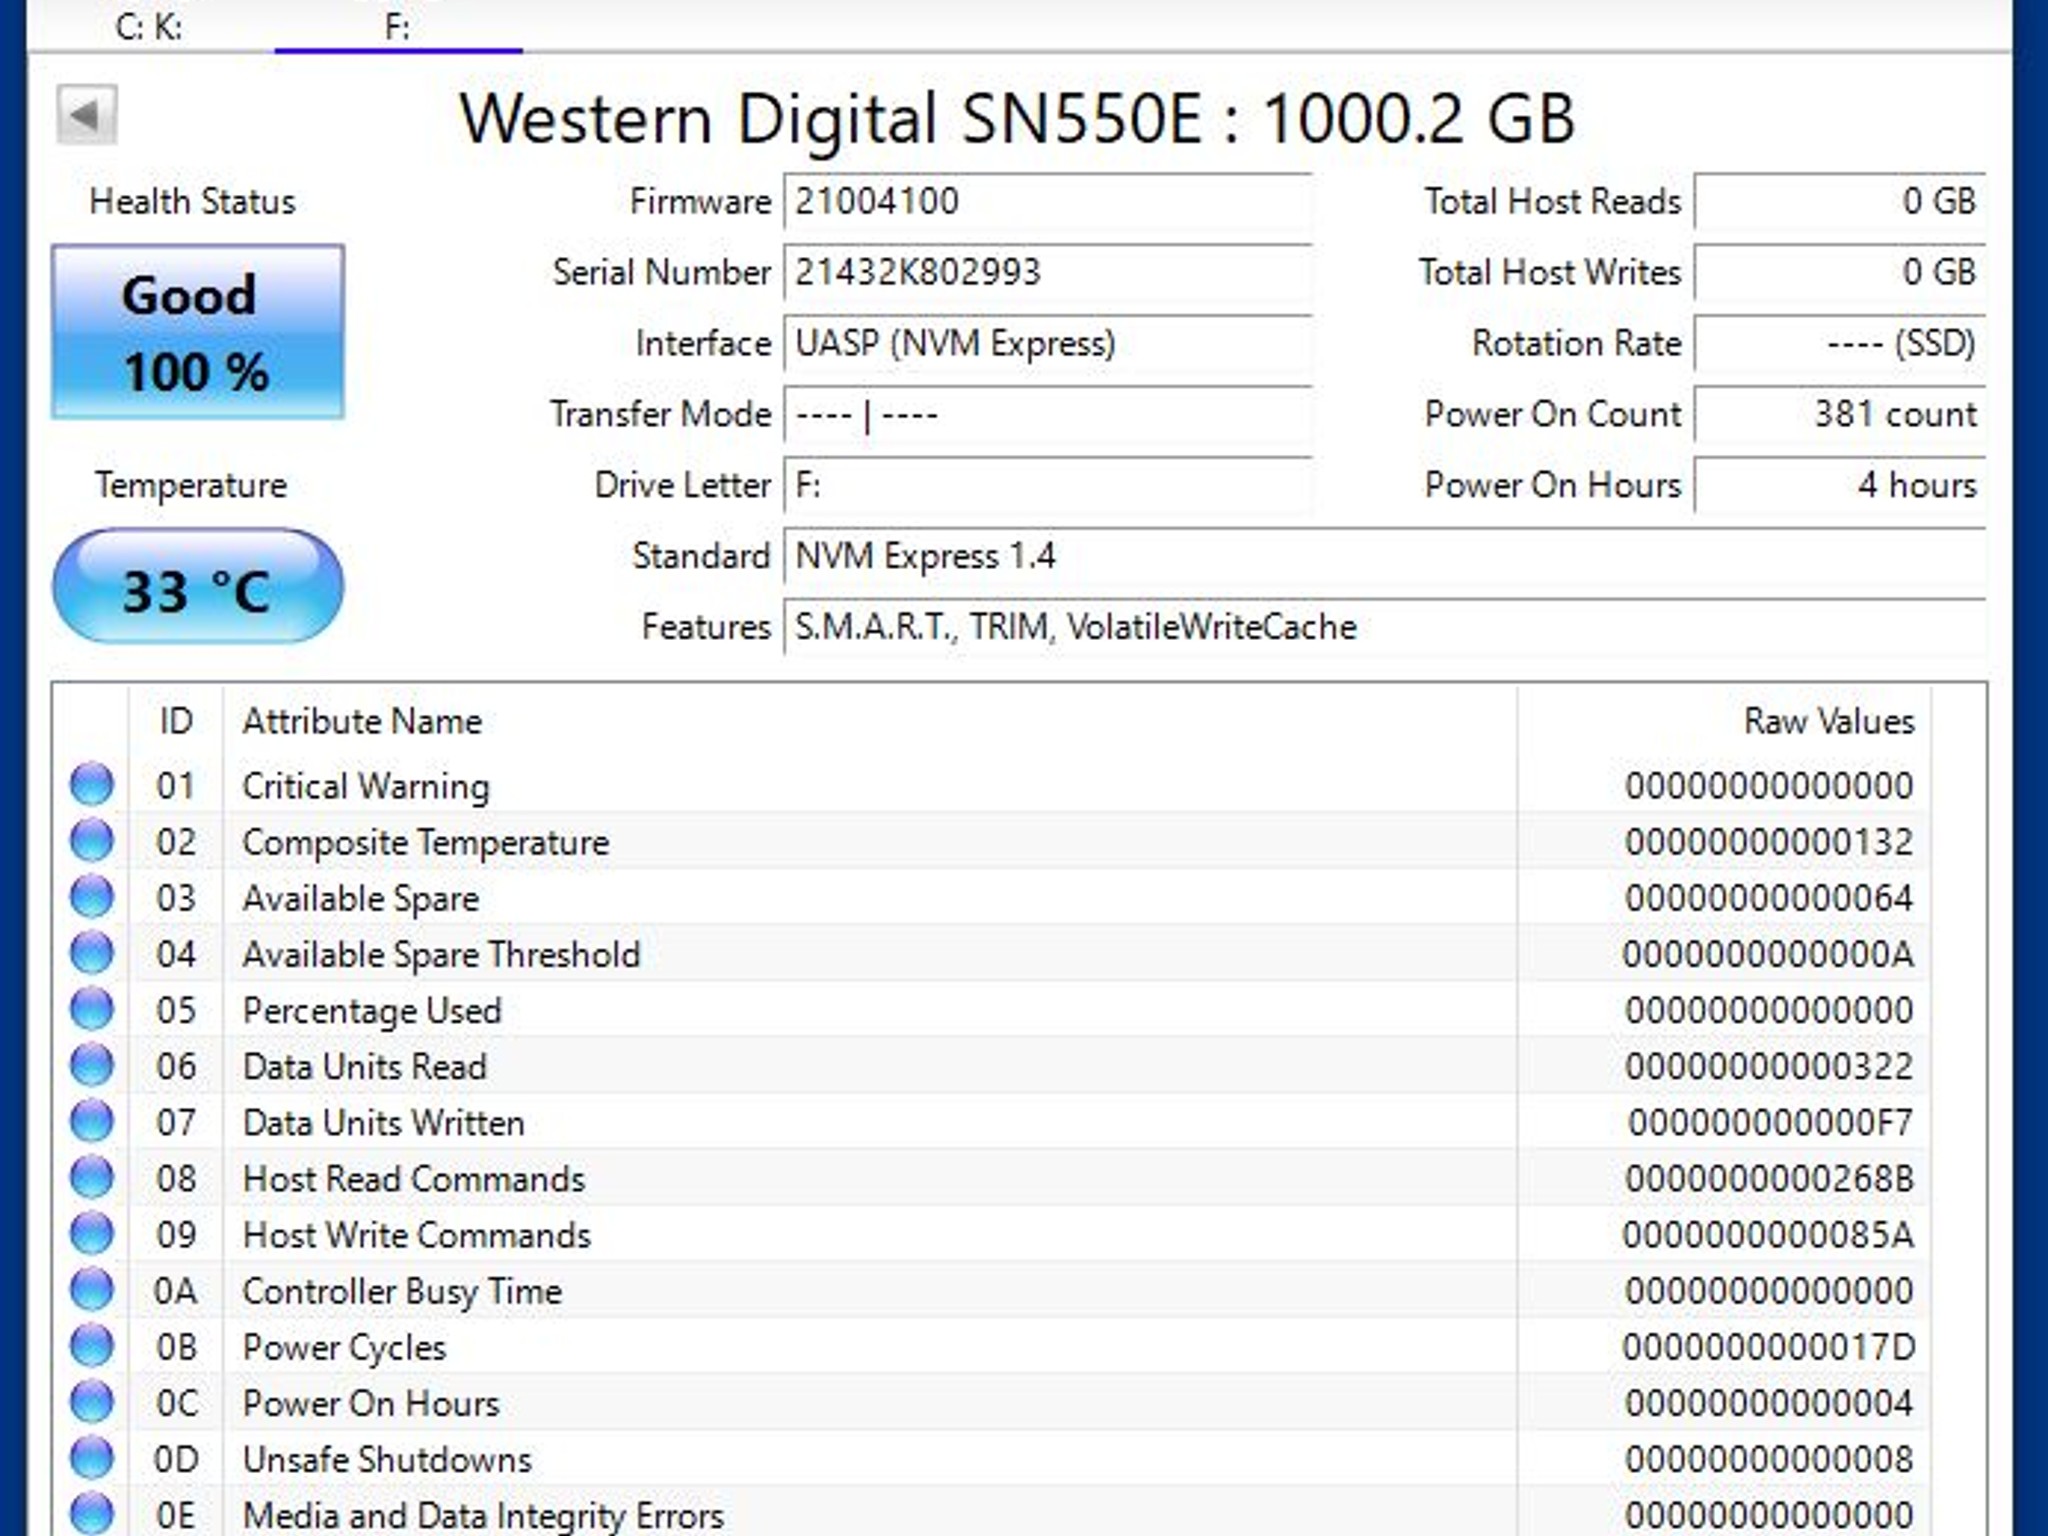This screenshot has height=1536, width=2048.
Task: Click raw value 000000000017D
Action: coord(1768,1347)
